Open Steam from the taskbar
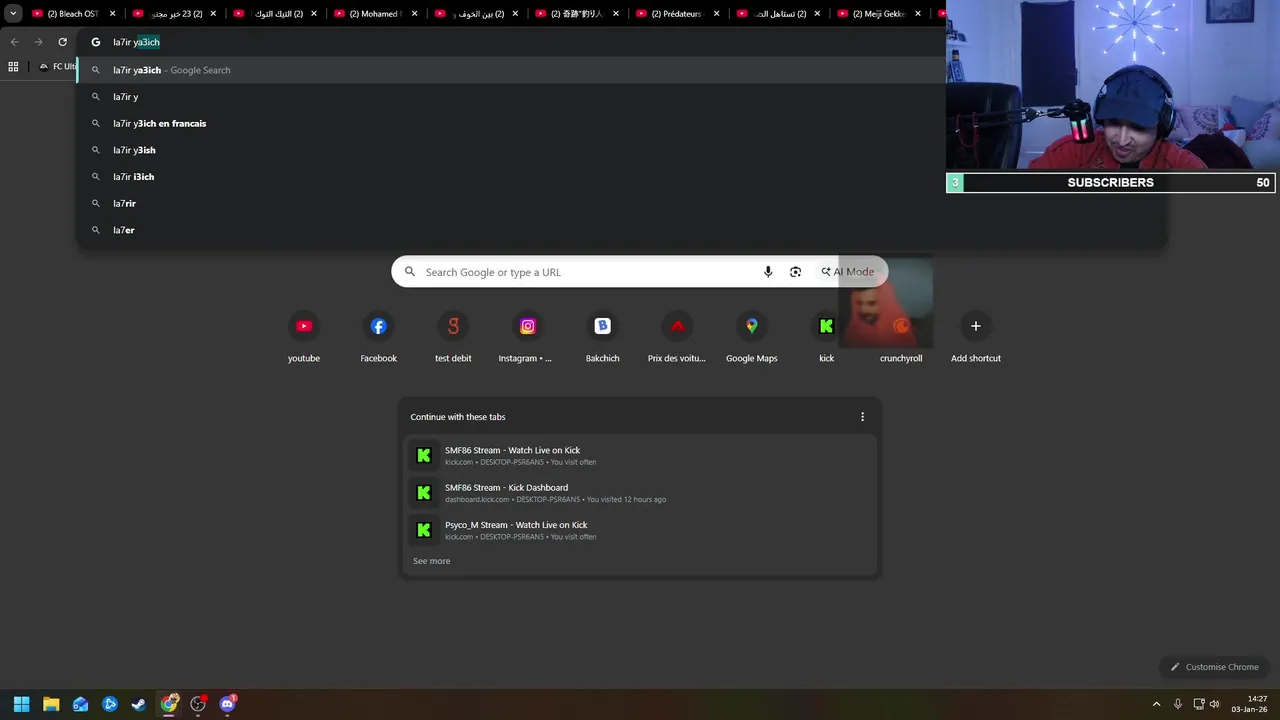Image resolution: width=1280 pixels, height=720 pixels. [139, 704]
